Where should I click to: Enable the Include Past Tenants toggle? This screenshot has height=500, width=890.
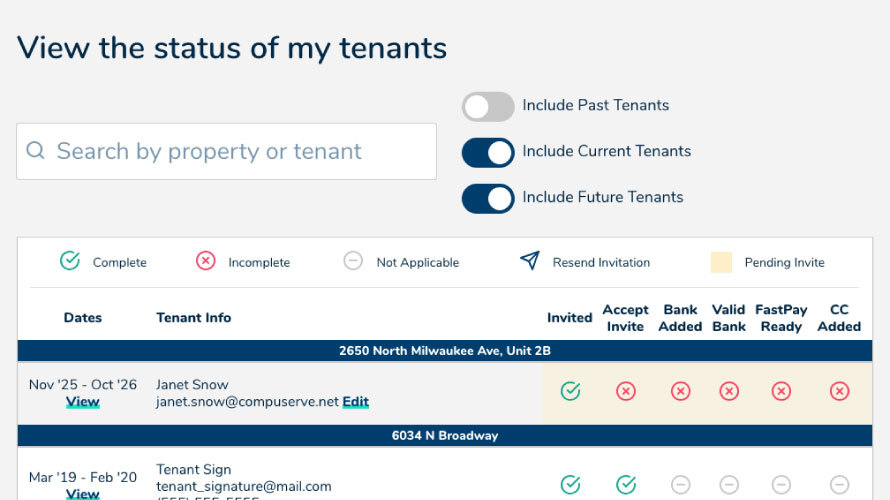tap(488, 106)
